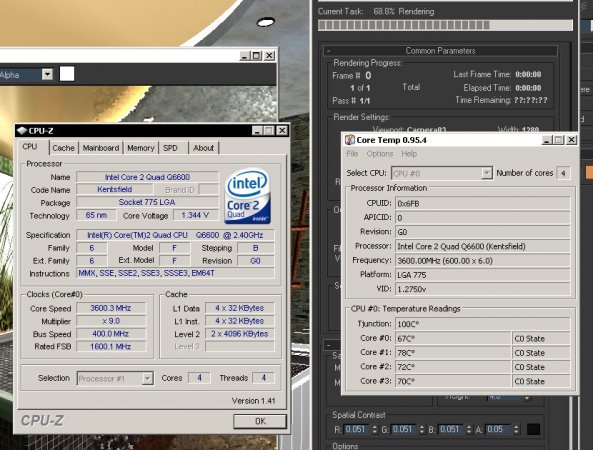Click the Level 2 cache value "2 x 4096 KBytes"
The image size is (593, 450).
pyautogui.click(x=240, y=334)
